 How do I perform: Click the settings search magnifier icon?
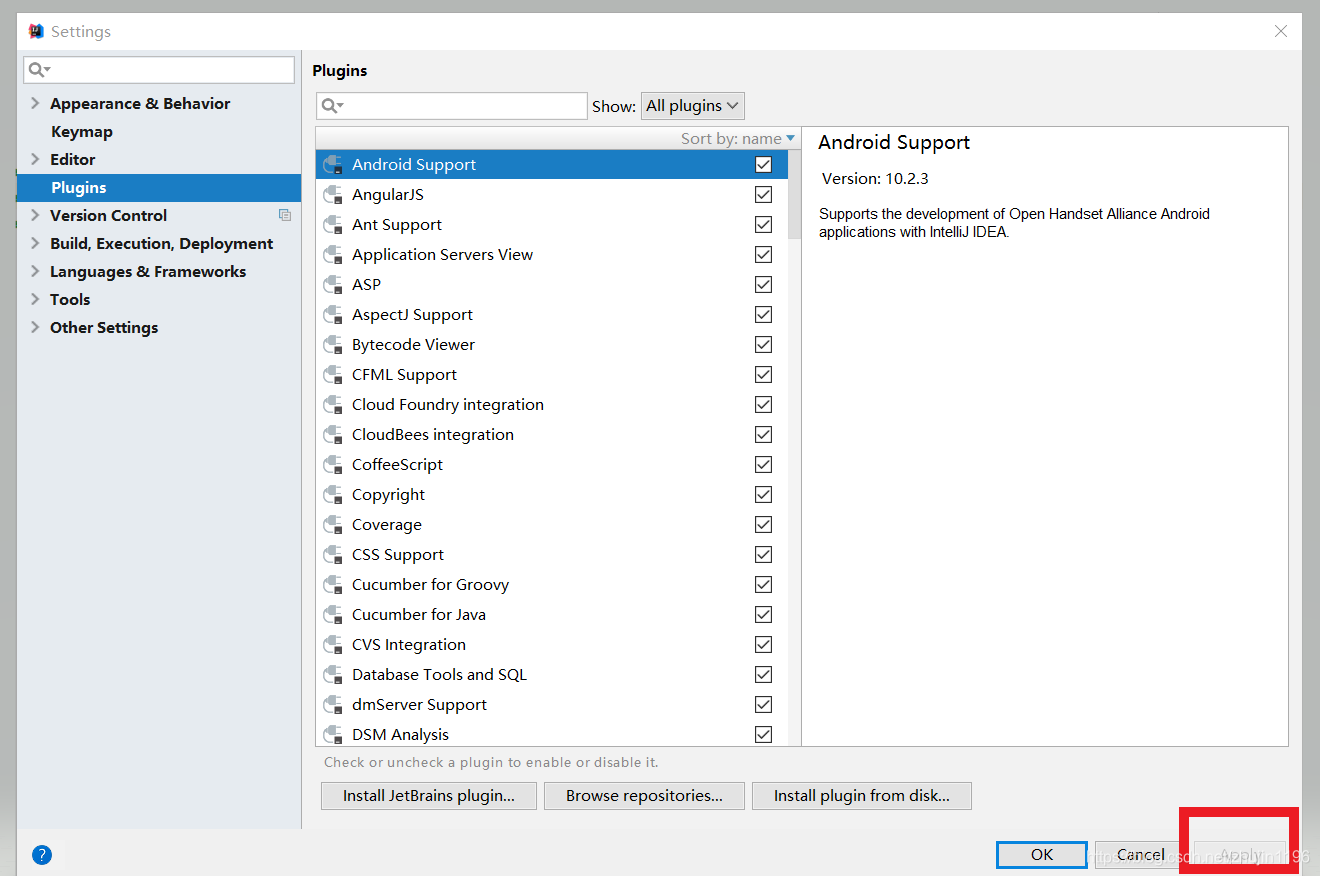pos(38,70)
